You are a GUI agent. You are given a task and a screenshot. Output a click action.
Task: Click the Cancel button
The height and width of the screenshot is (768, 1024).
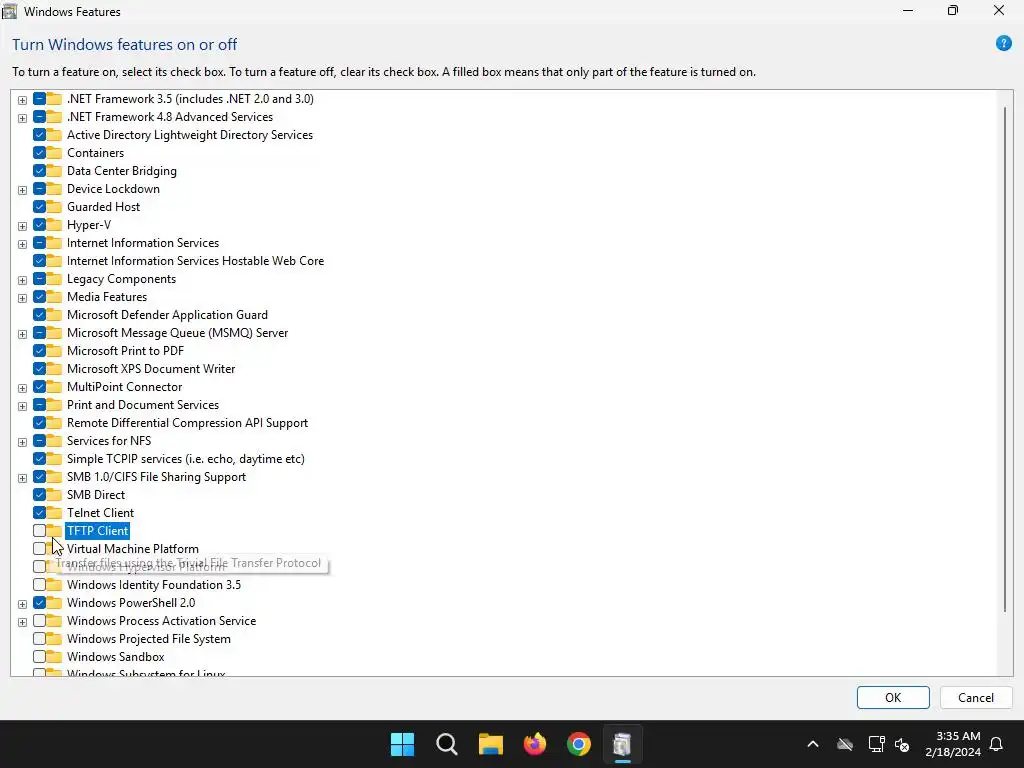pyautogui.click(x=976, y=697)
